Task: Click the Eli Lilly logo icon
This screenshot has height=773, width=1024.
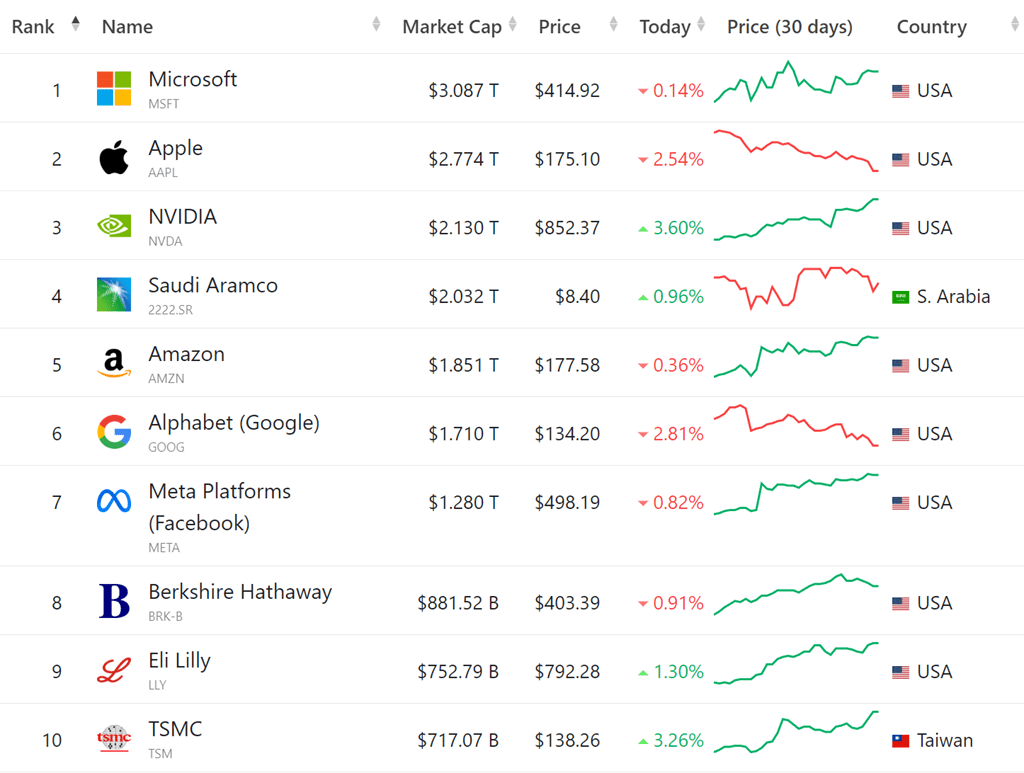Action: coord(114,671)
